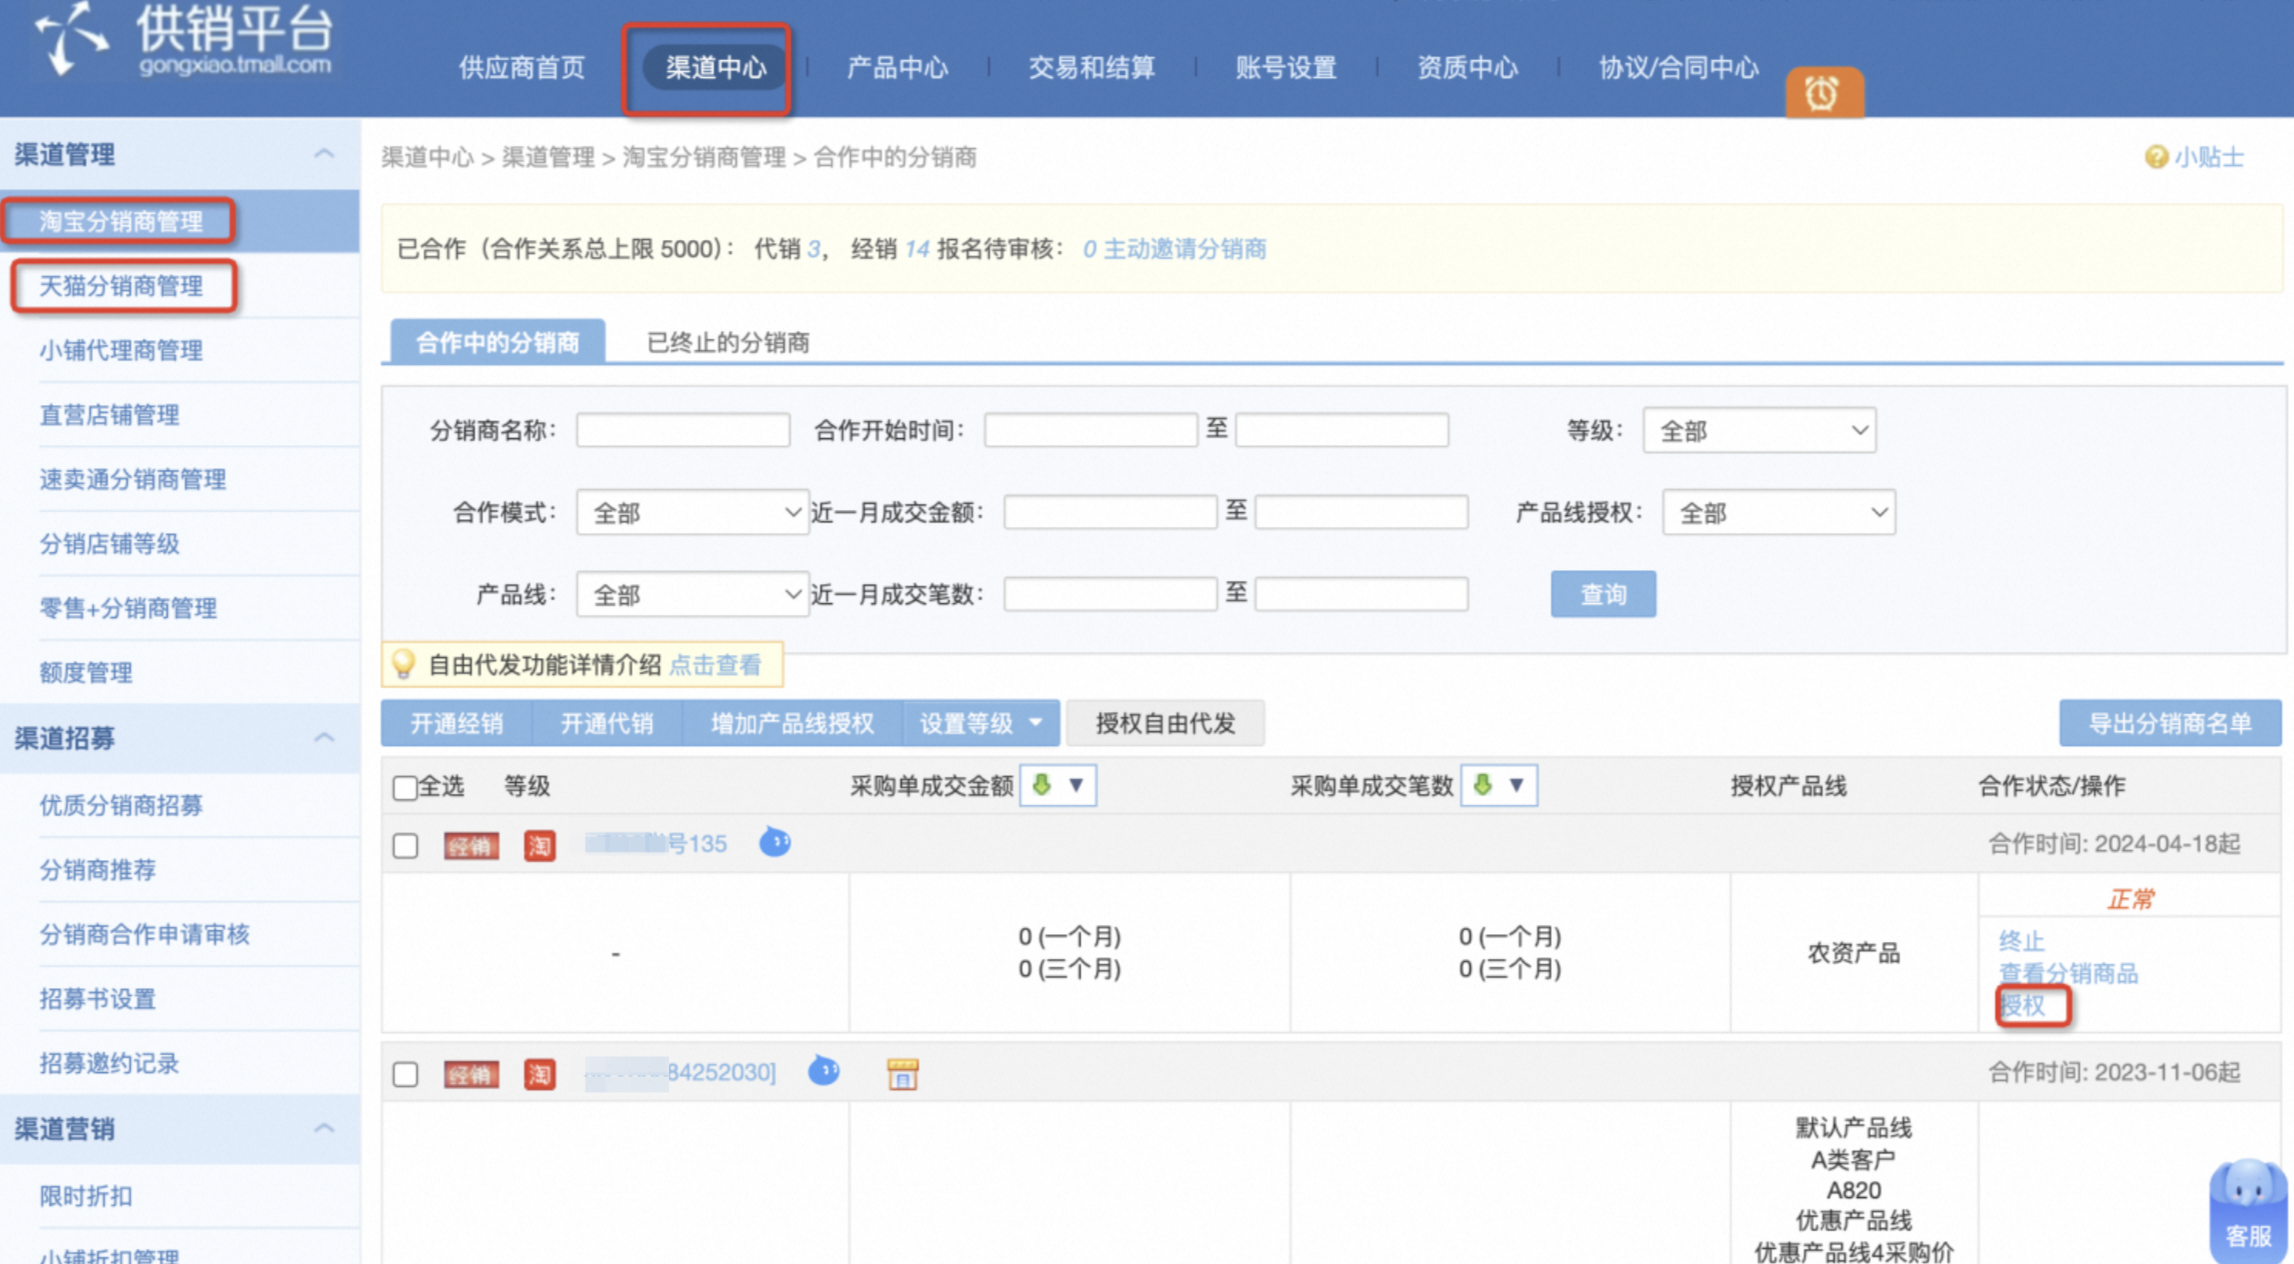Open the 客服 customer service mascot

click(x=2249, y=1209)
